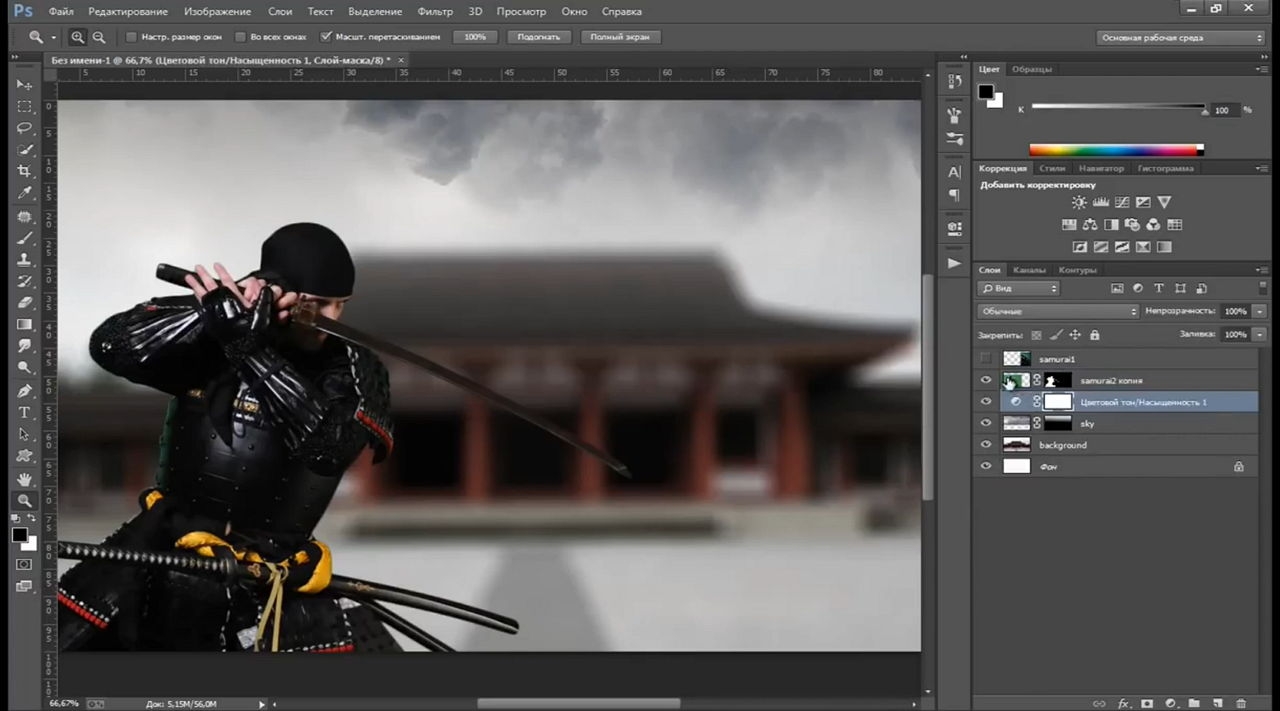Viewport: 1280px width, 711px height.
Task: Hide the sky layer
Action: [986, 424]
